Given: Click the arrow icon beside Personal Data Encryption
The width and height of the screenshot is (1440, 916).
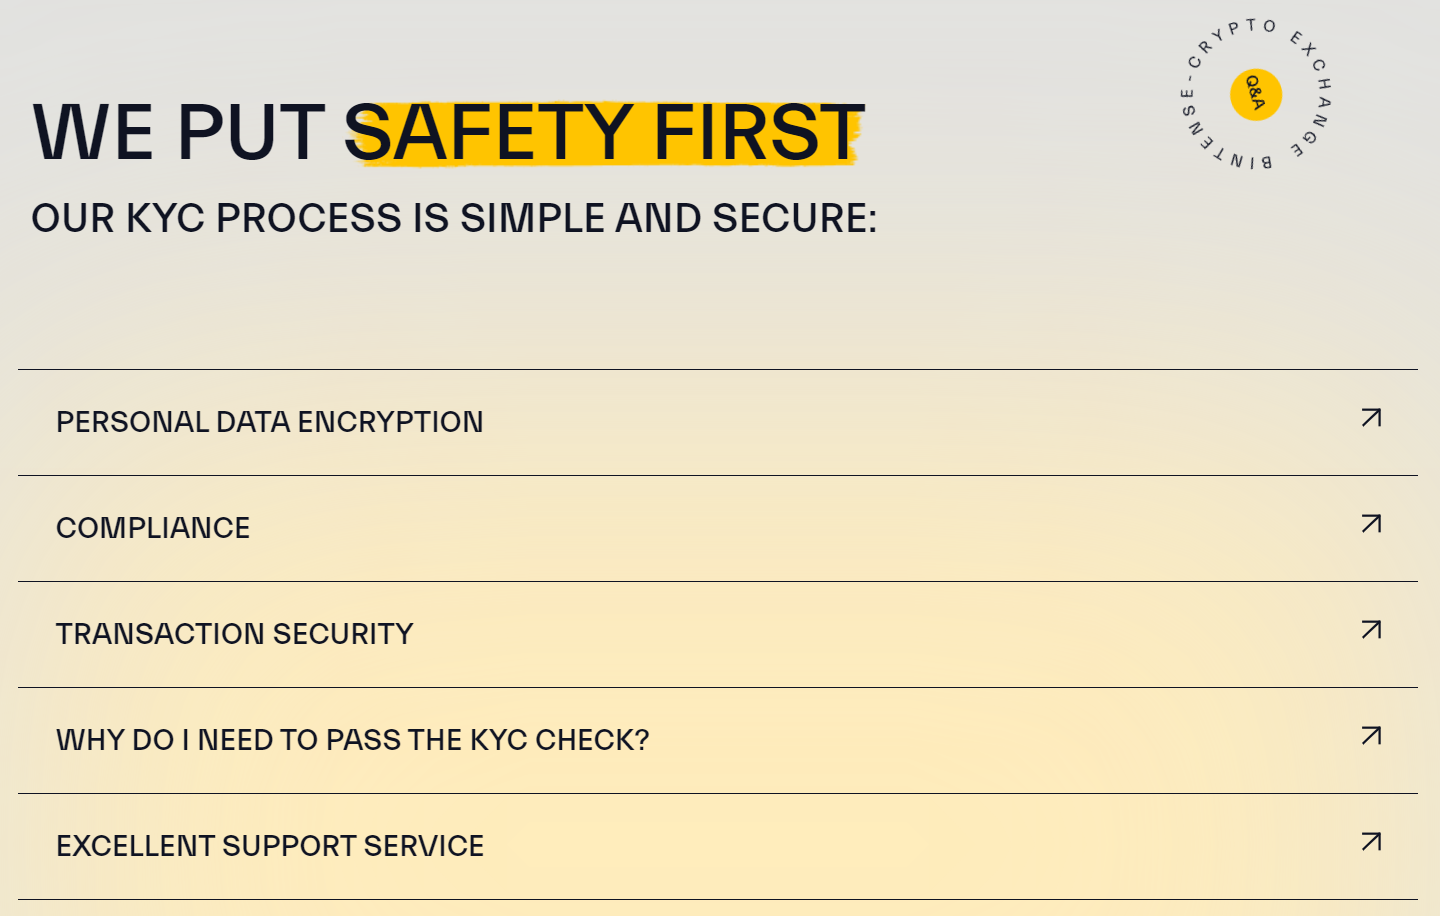Looking at the screenshot, I should [1371, 418].
